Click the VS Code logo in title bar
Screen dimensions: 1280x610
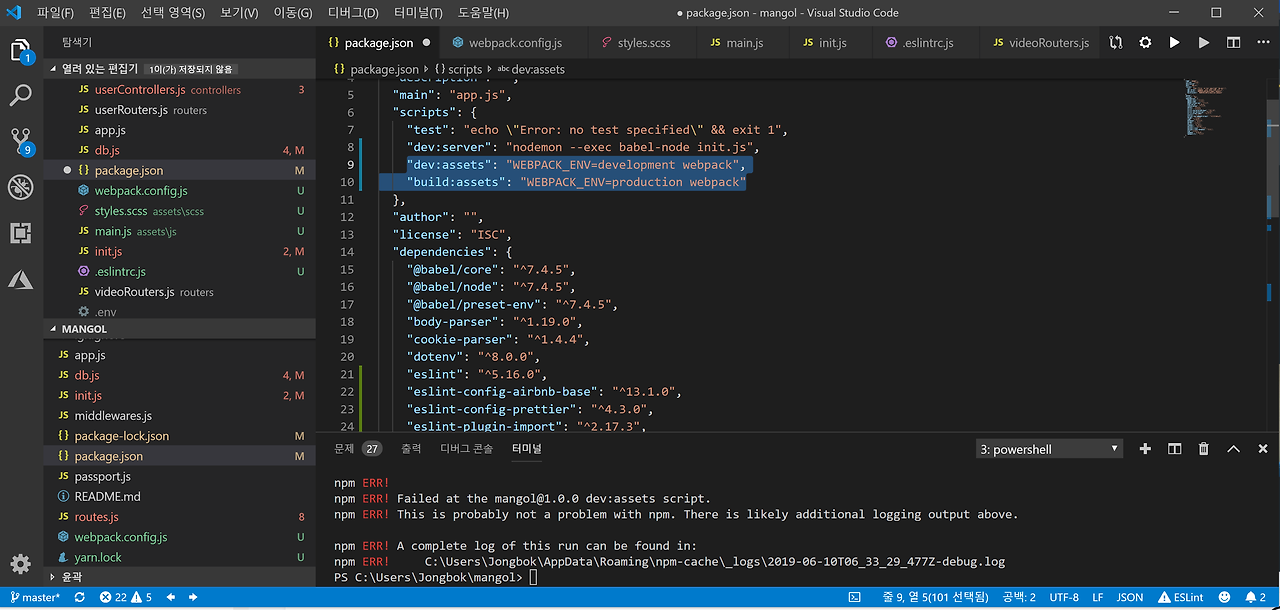coord(14,12)
